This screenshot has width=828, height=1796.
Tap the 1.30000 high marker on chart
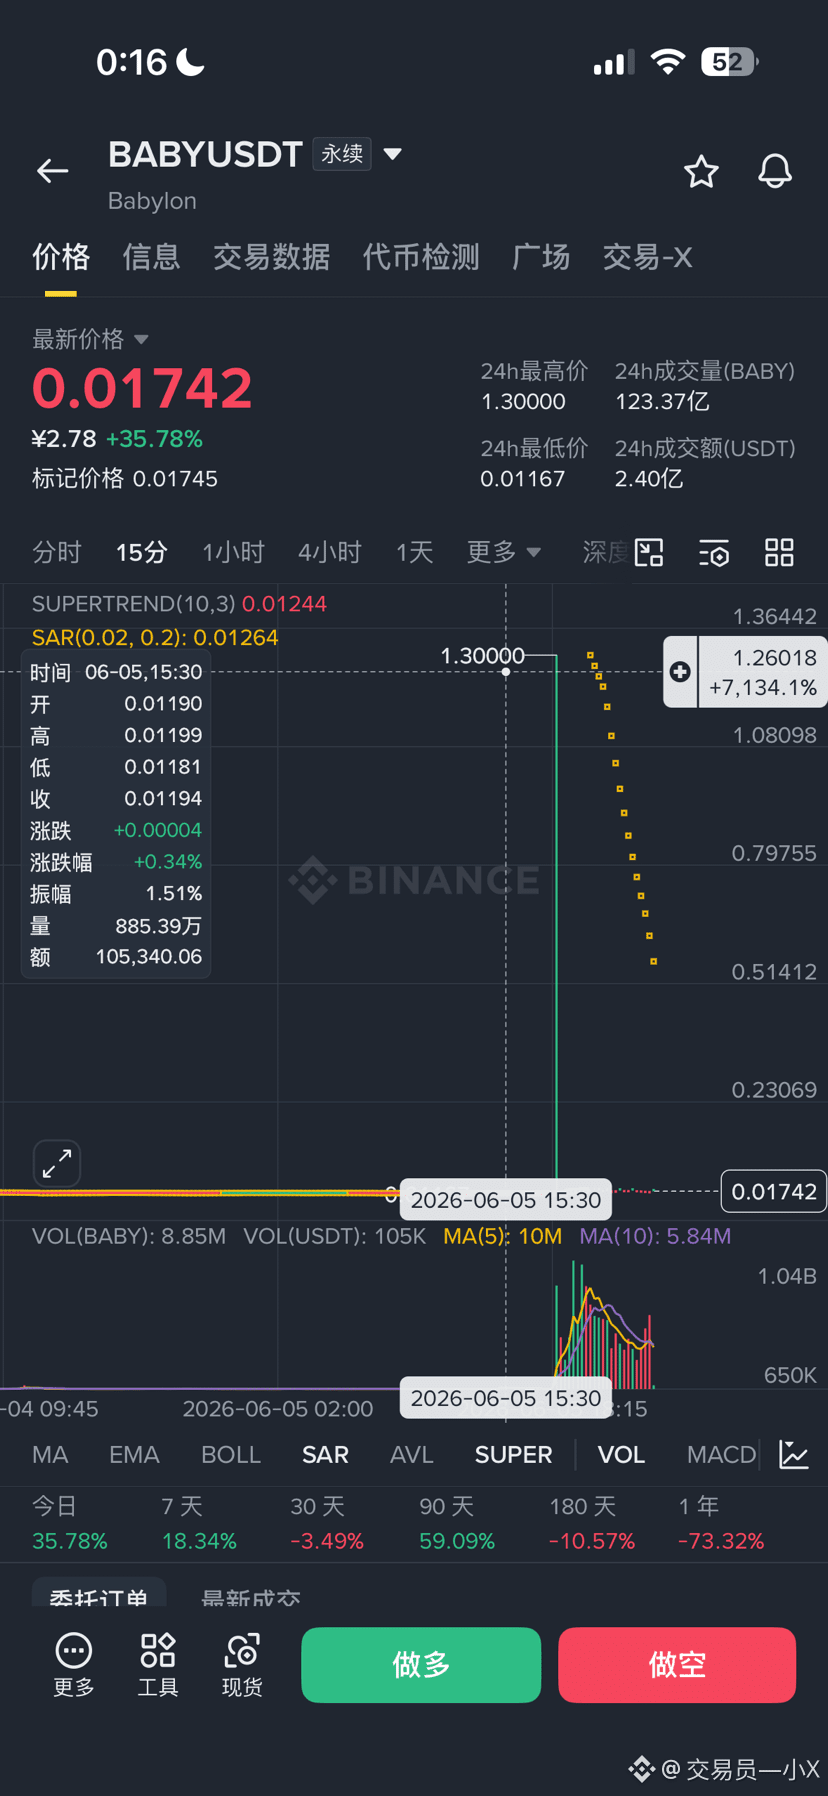[483, 656]
